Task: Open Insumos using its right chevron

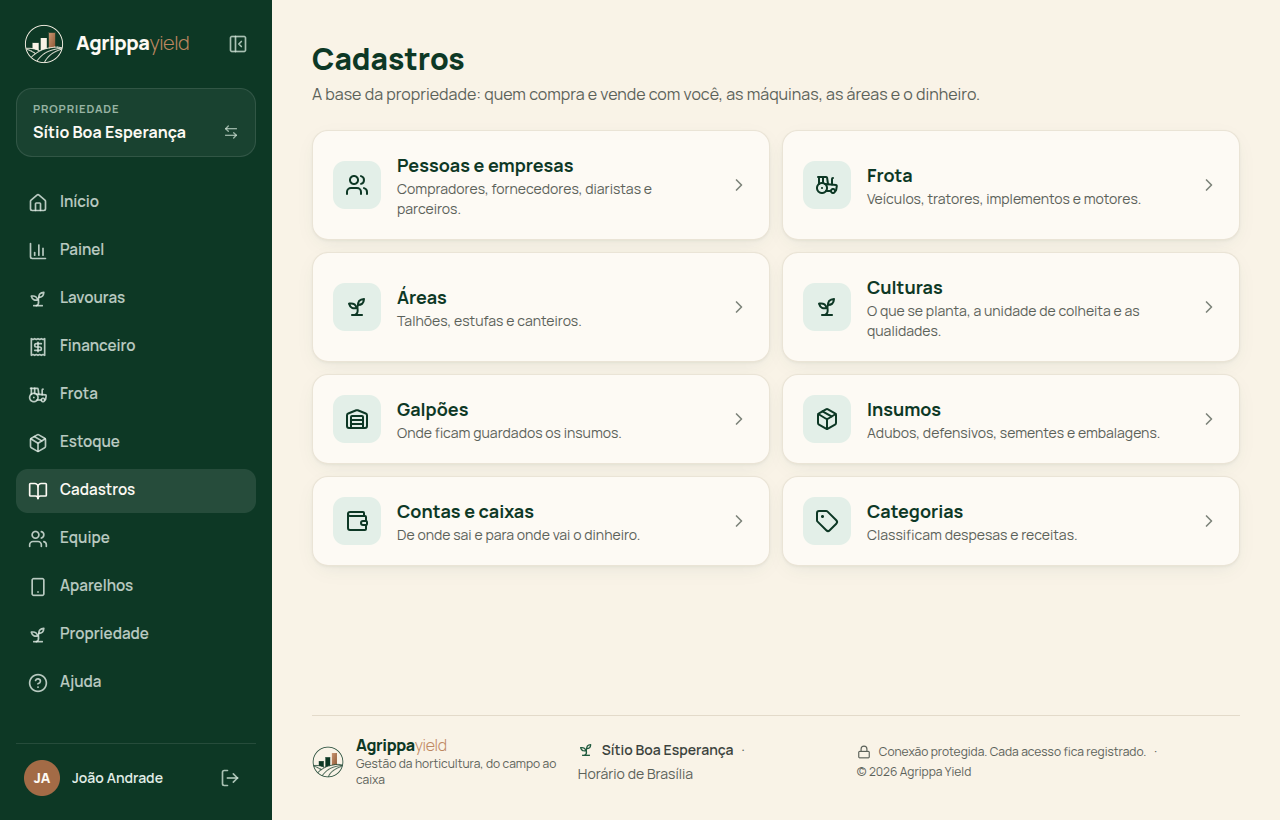Action: [1209, 419]
